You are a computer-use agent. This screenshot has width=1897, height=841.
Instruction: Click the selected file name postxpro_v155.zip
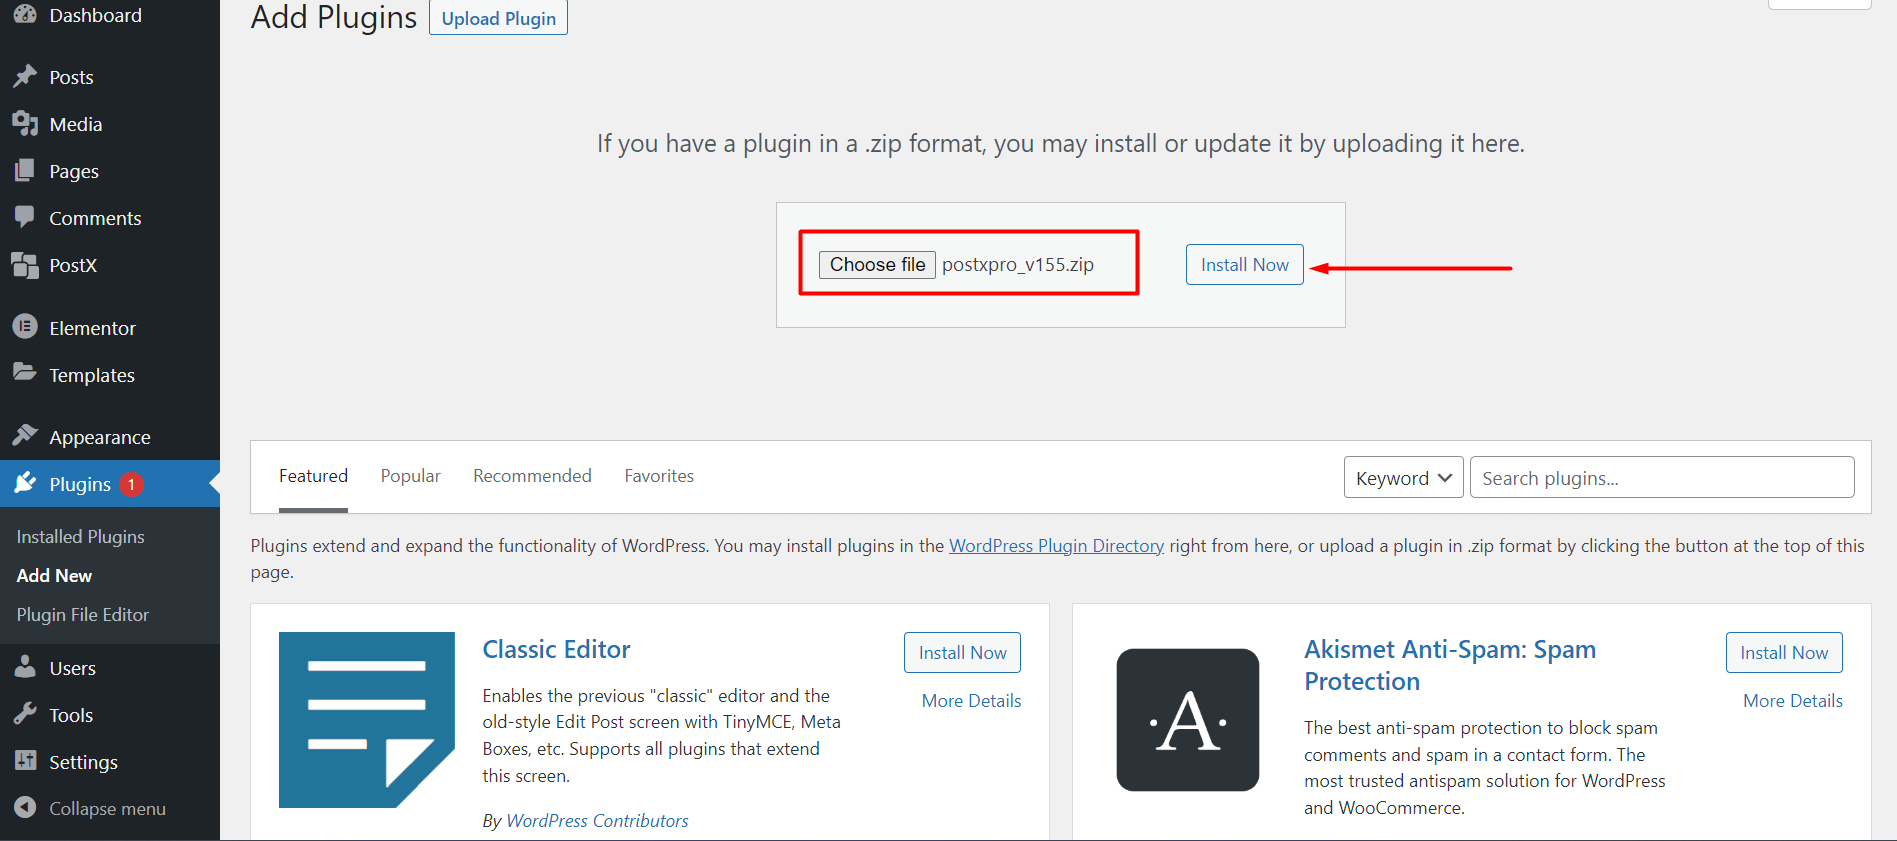[x=1018, y=265]
